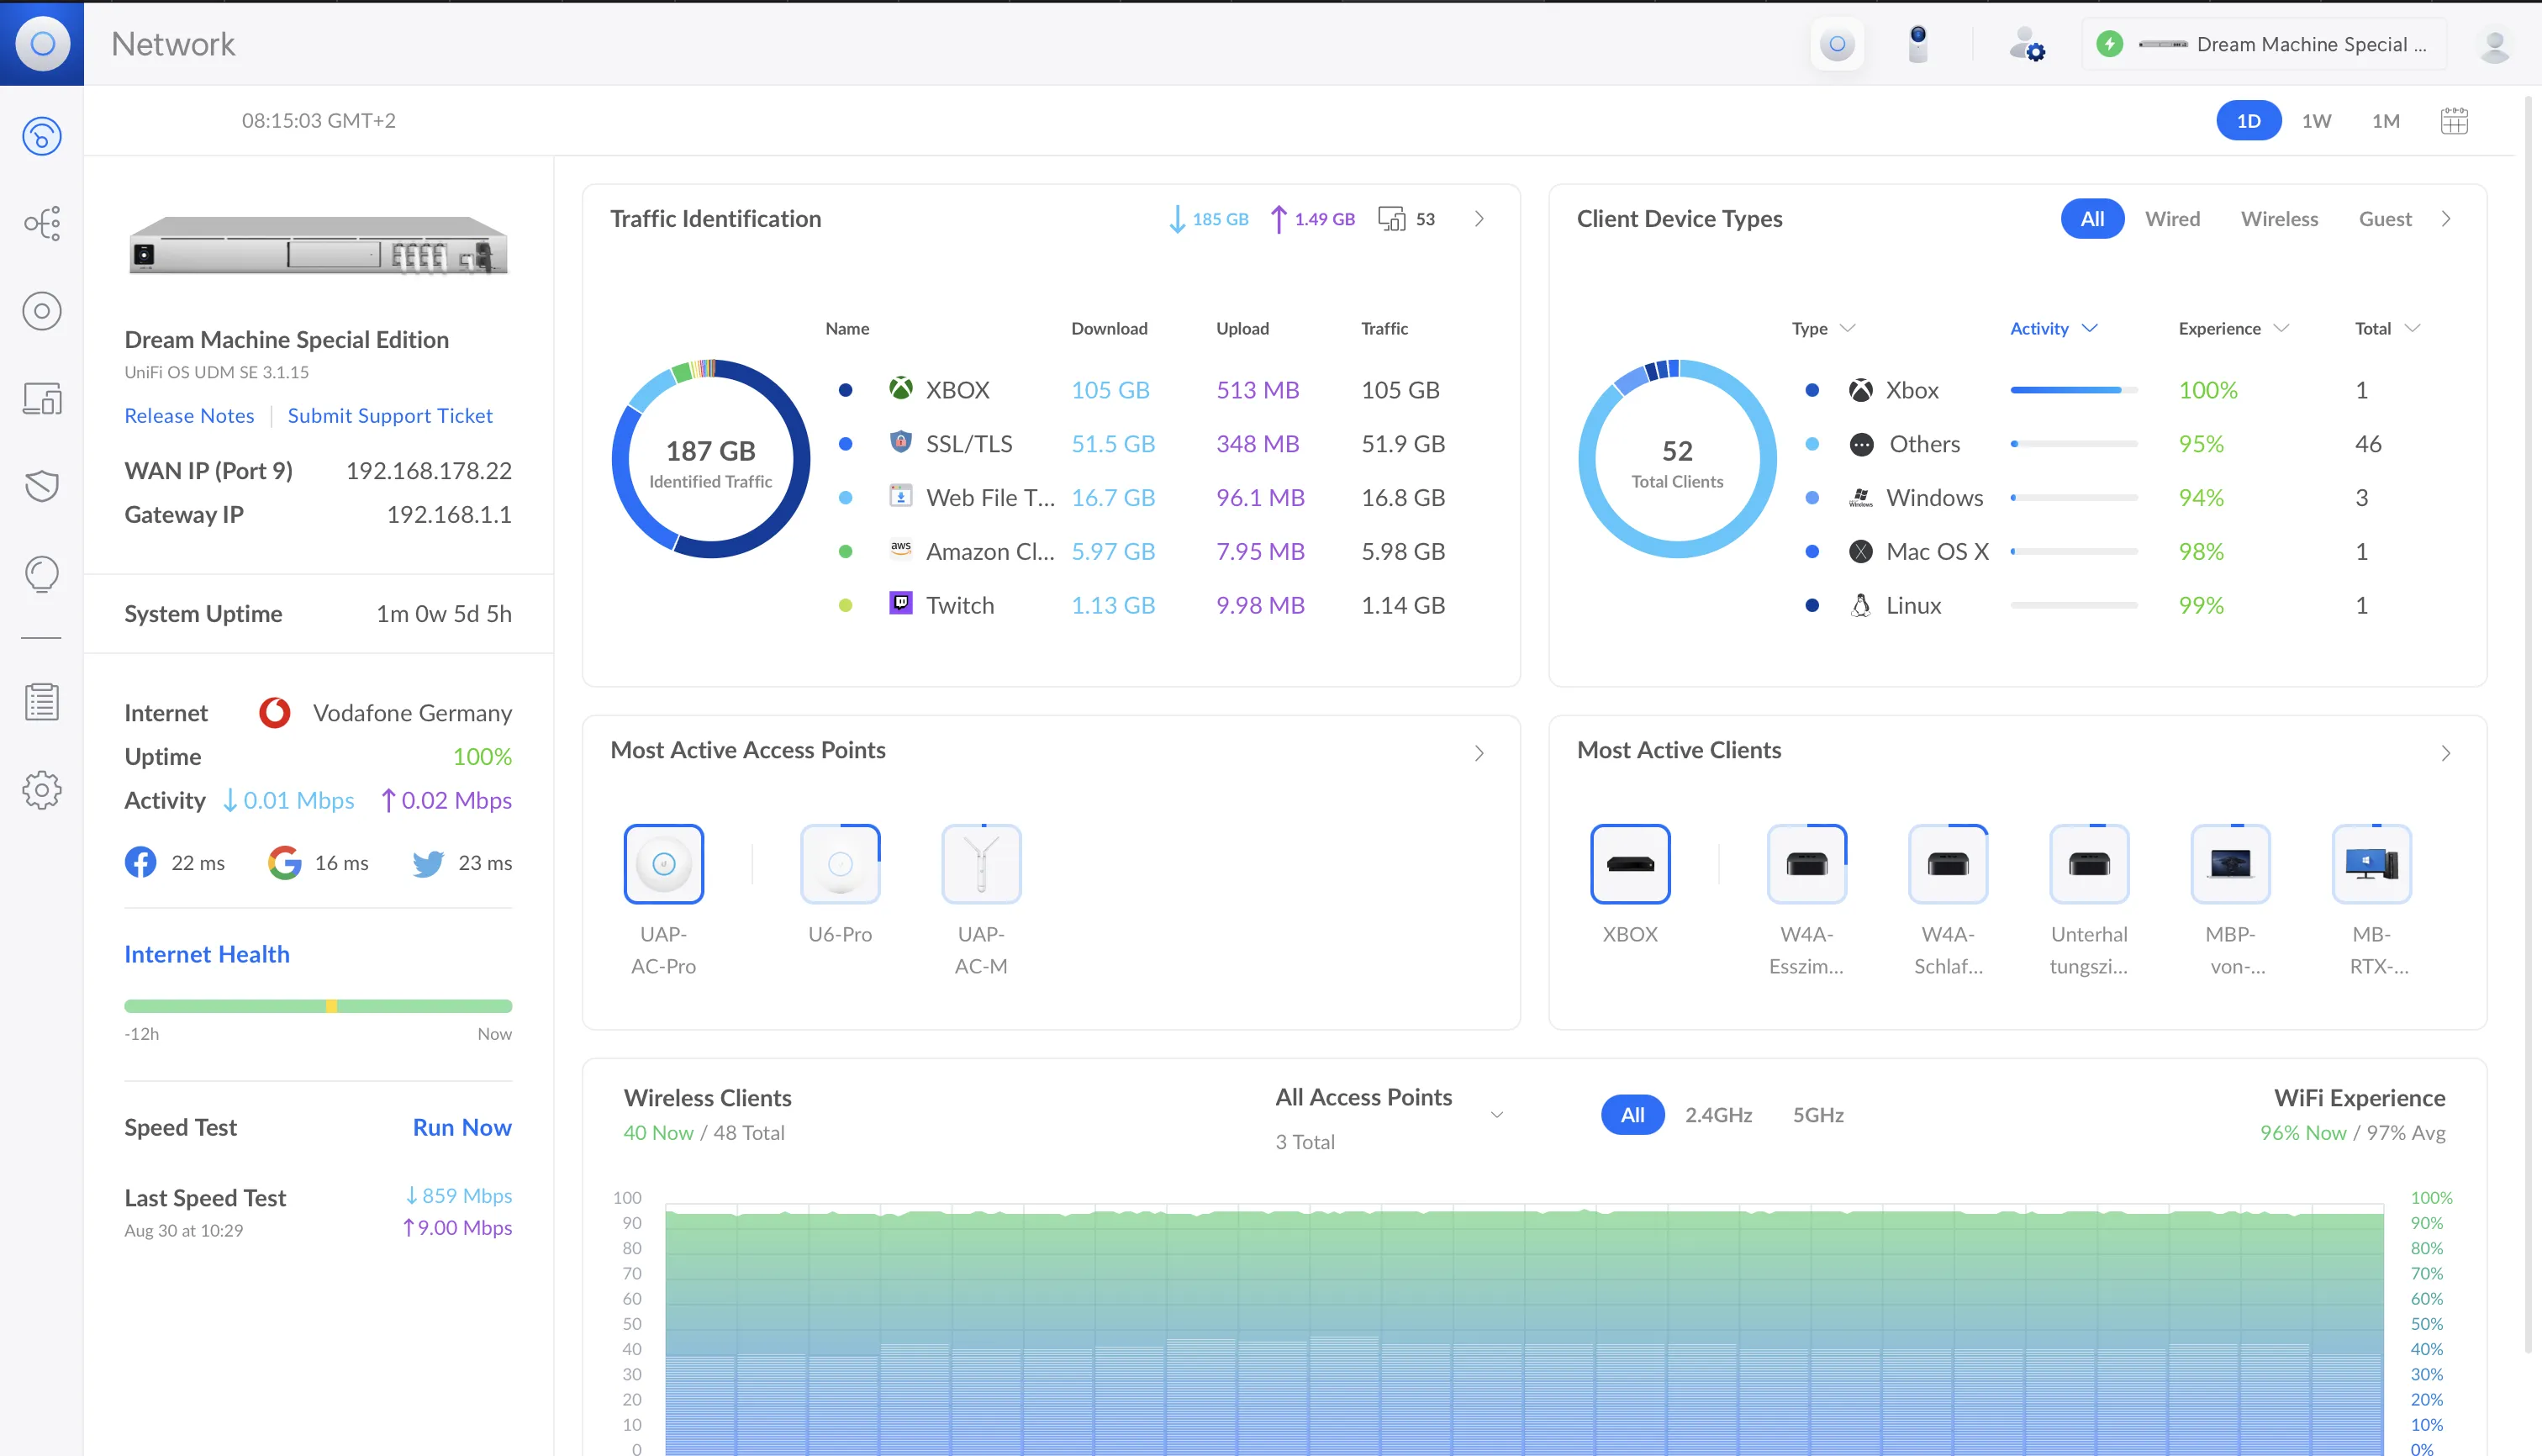2542x1456 pixels.
Task: Open the Protect camera app icon
Action: coord(1917,44)
